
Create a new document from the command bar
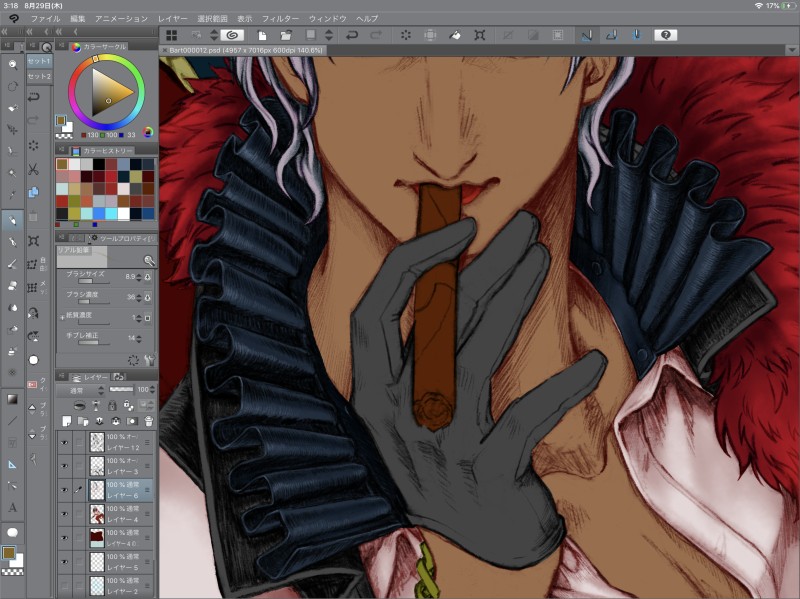(x=262, y=35)
